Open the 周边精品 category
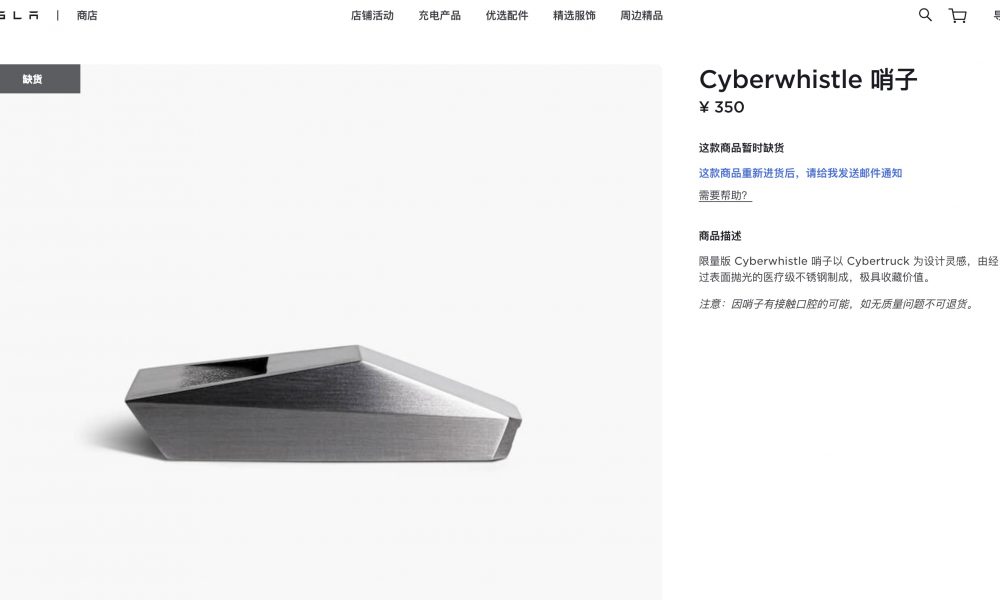The image size is (1000, 600). (641, 15)
